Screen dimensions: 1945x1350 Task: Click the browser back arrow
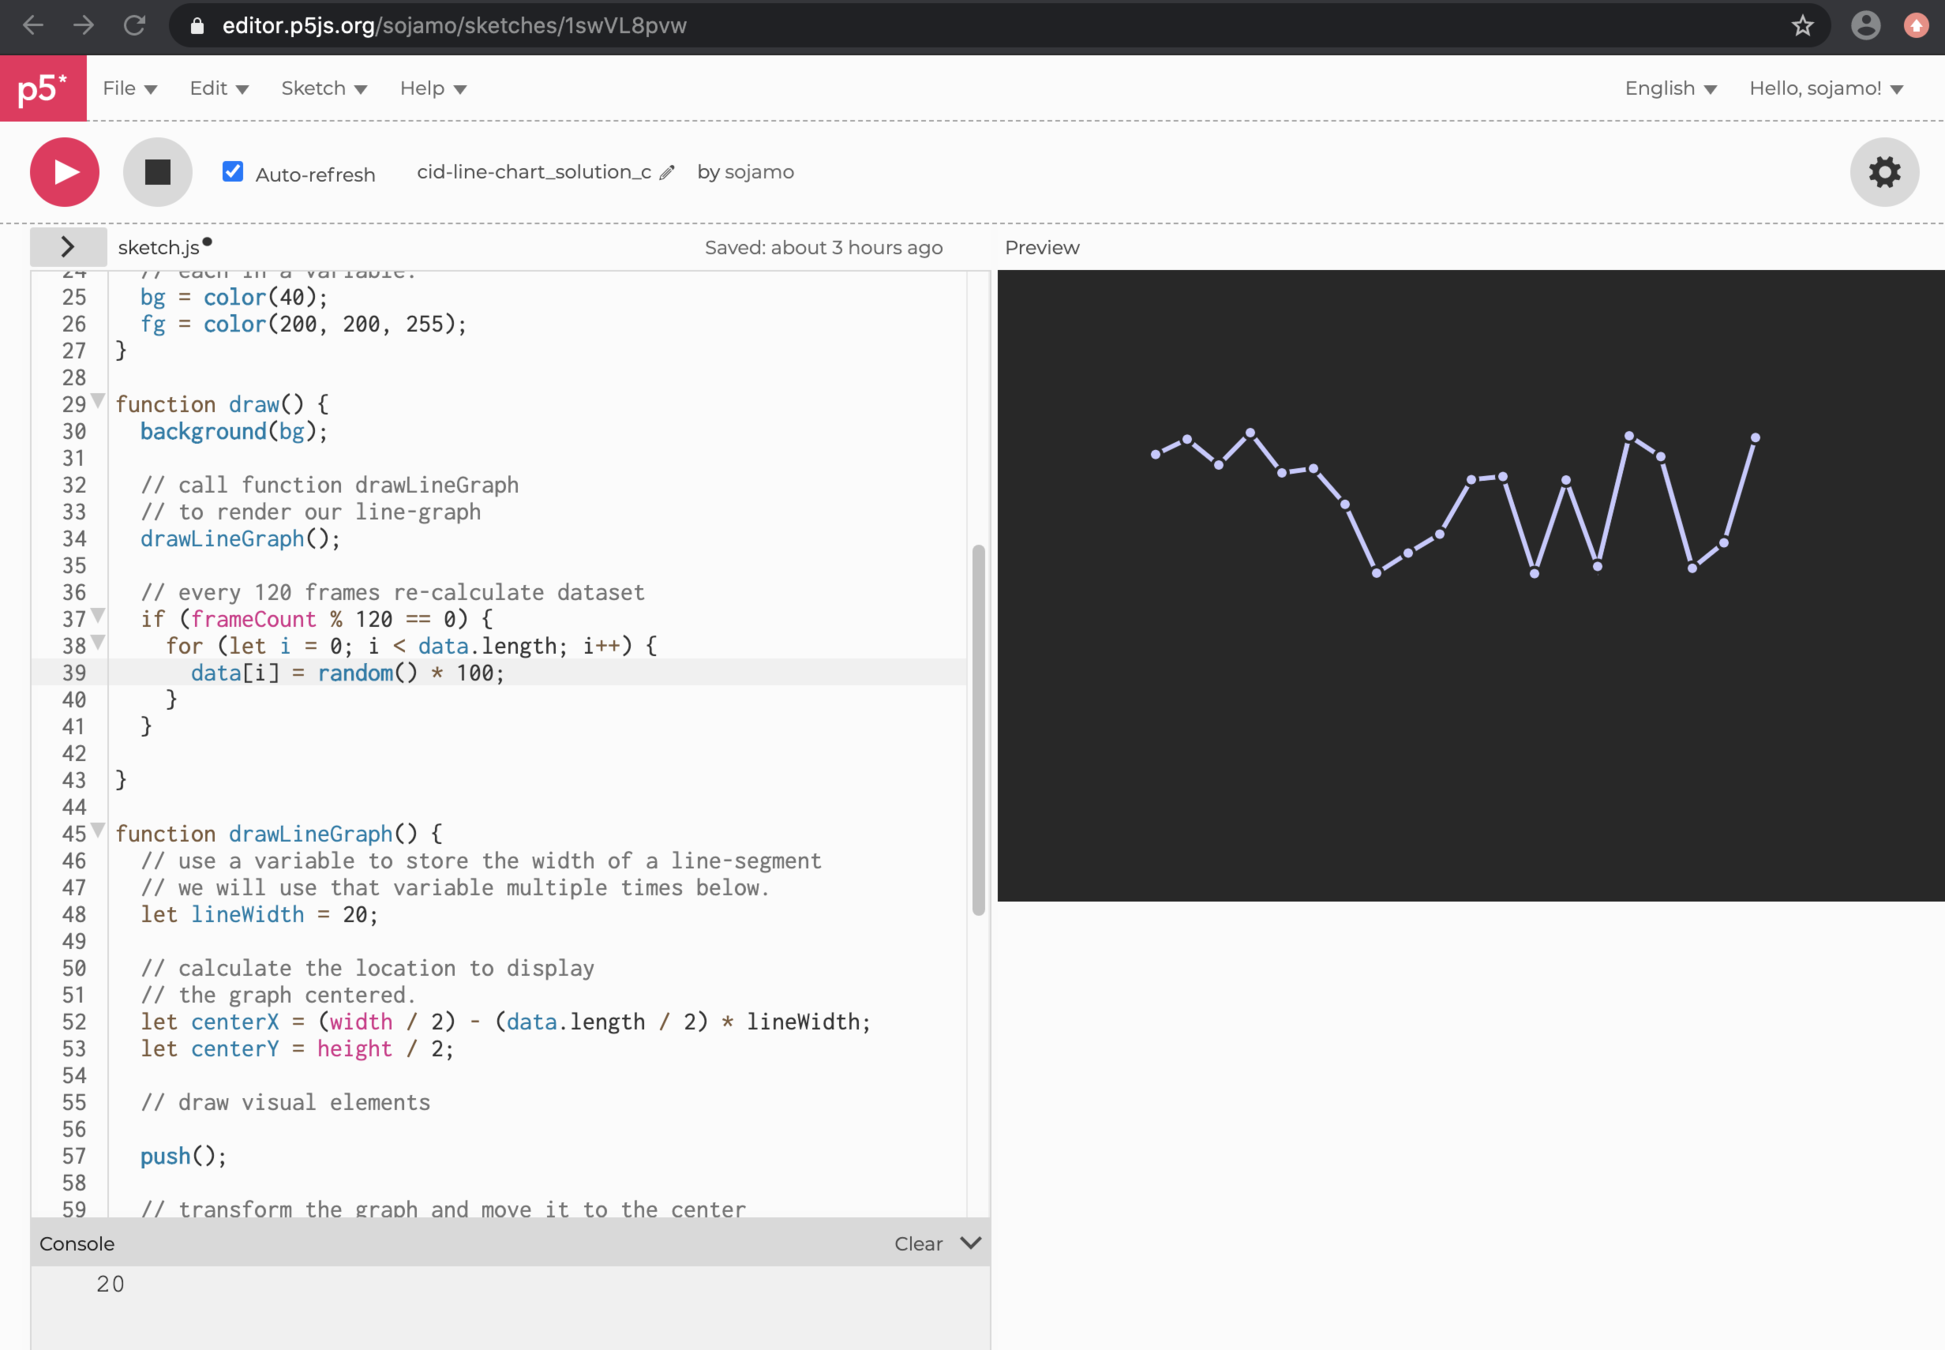click(x=33, y=25)
